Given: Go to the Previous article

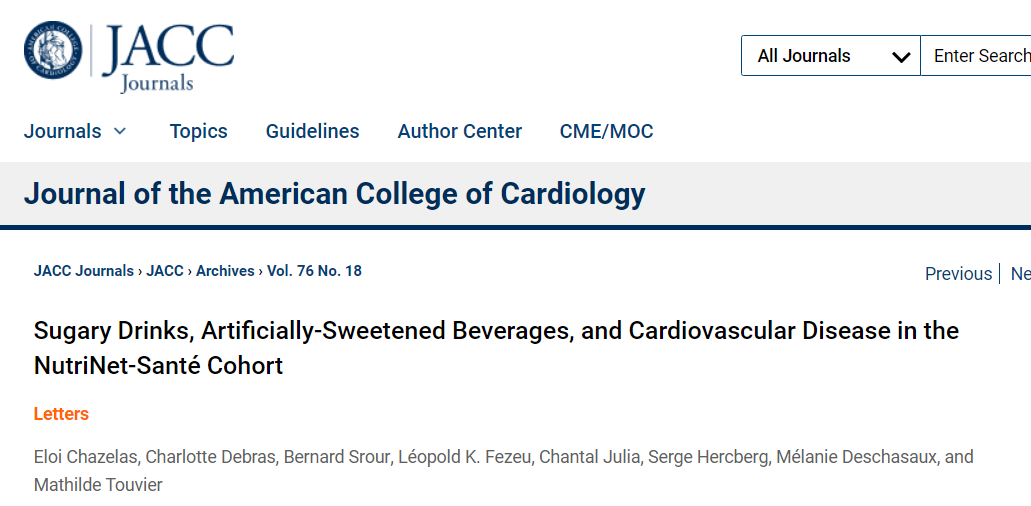Looking at the screenshot, I should [x=958, y=273].
